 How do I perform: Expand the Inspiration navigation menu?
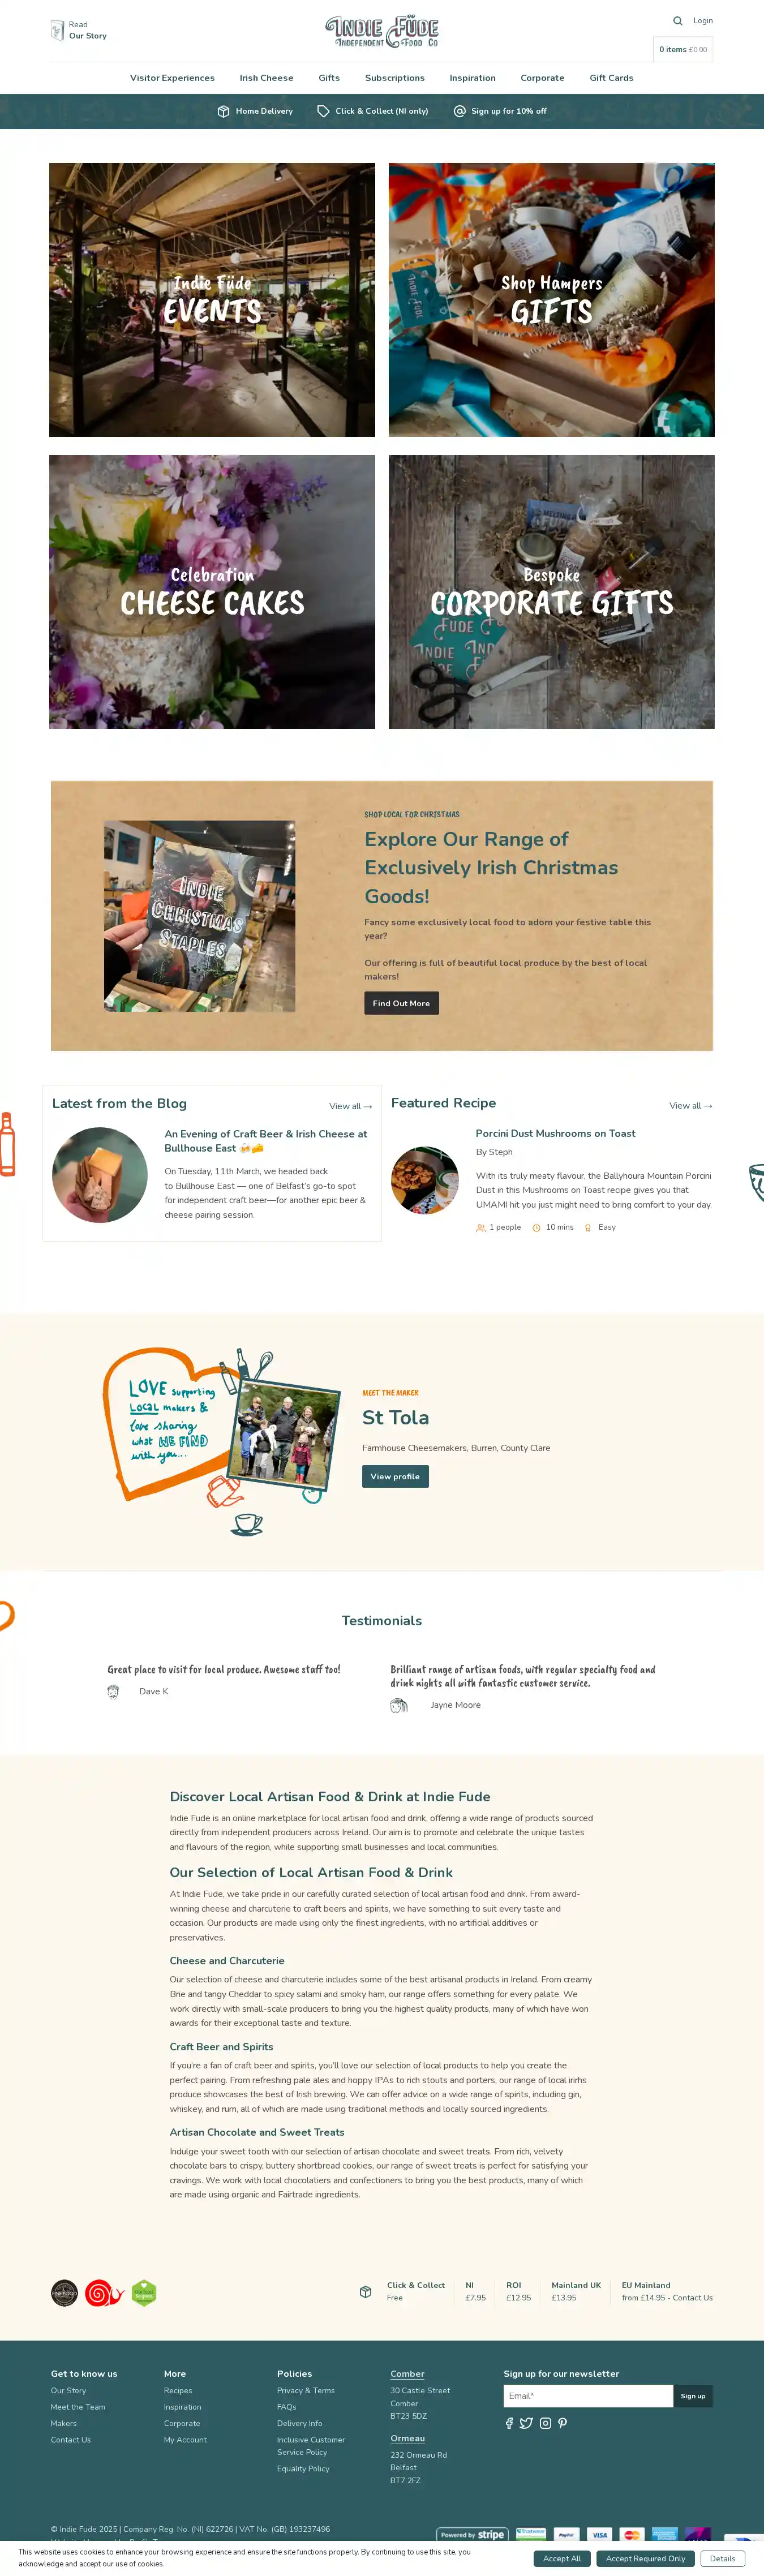tap(472, 78)
